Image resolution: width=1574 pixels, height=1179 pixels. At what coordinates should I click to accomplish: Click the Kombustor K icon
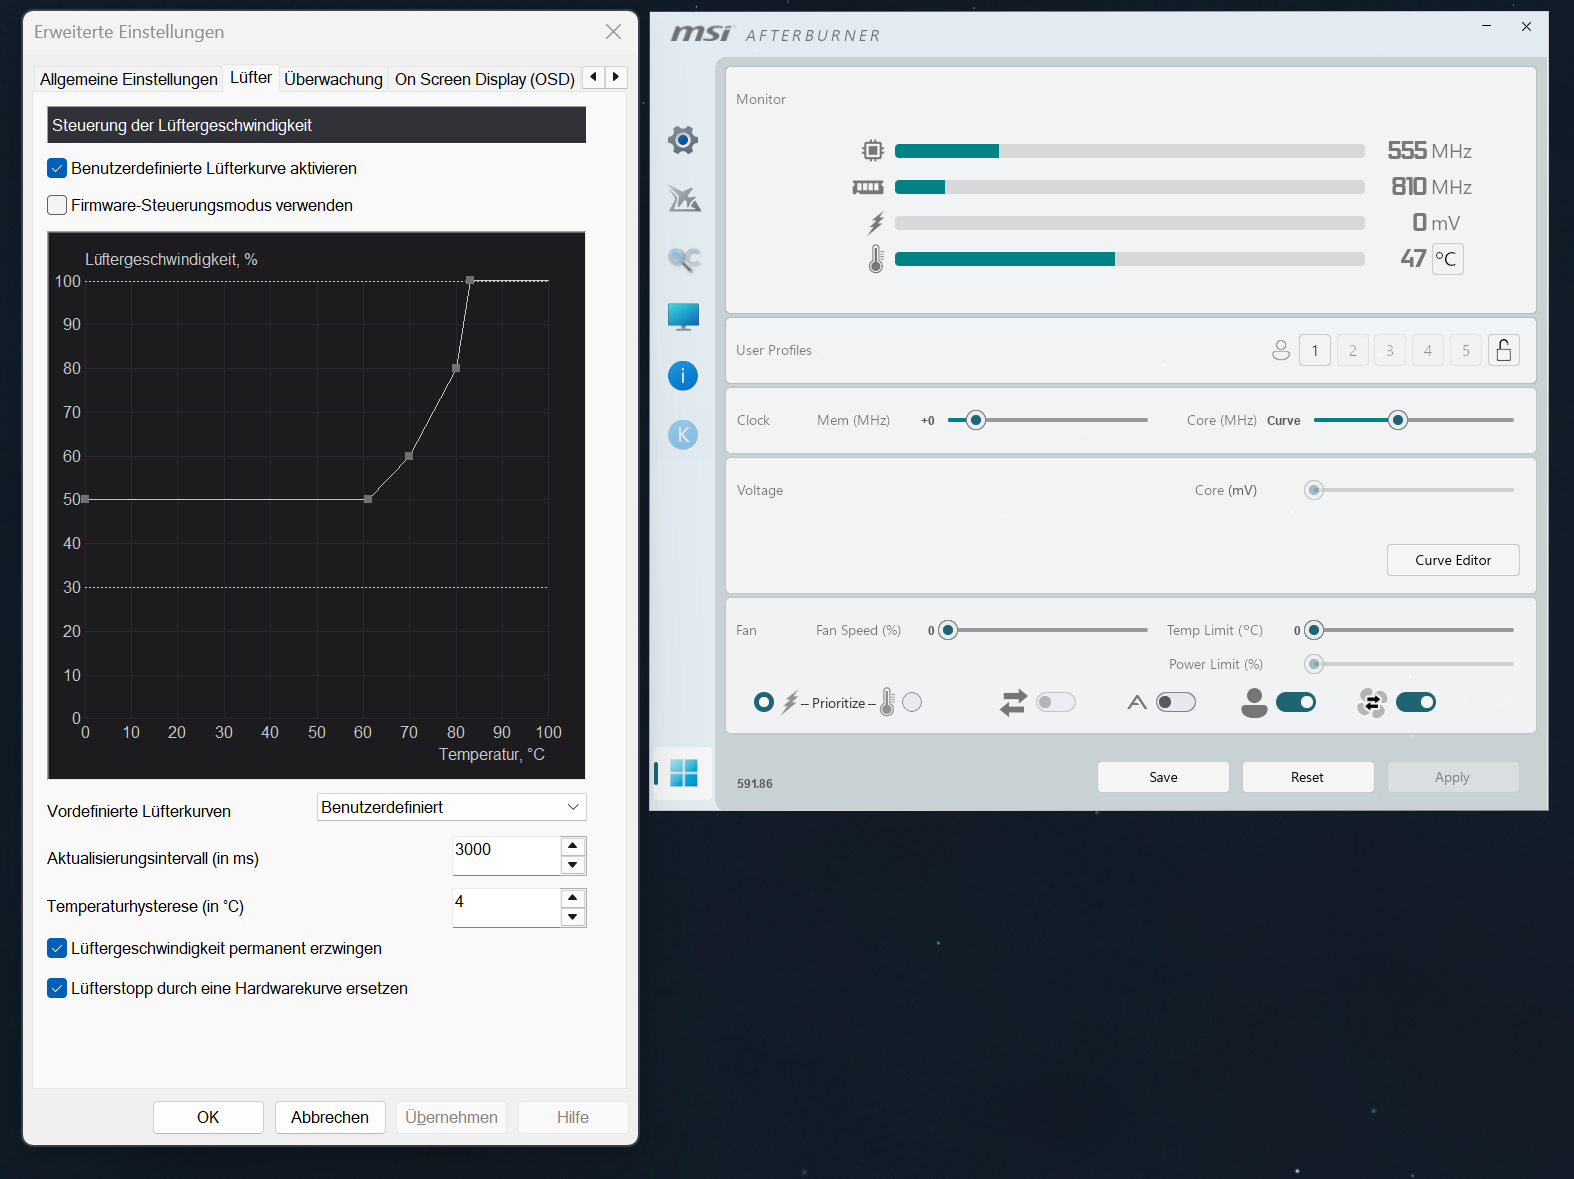(x=683, y=434)
